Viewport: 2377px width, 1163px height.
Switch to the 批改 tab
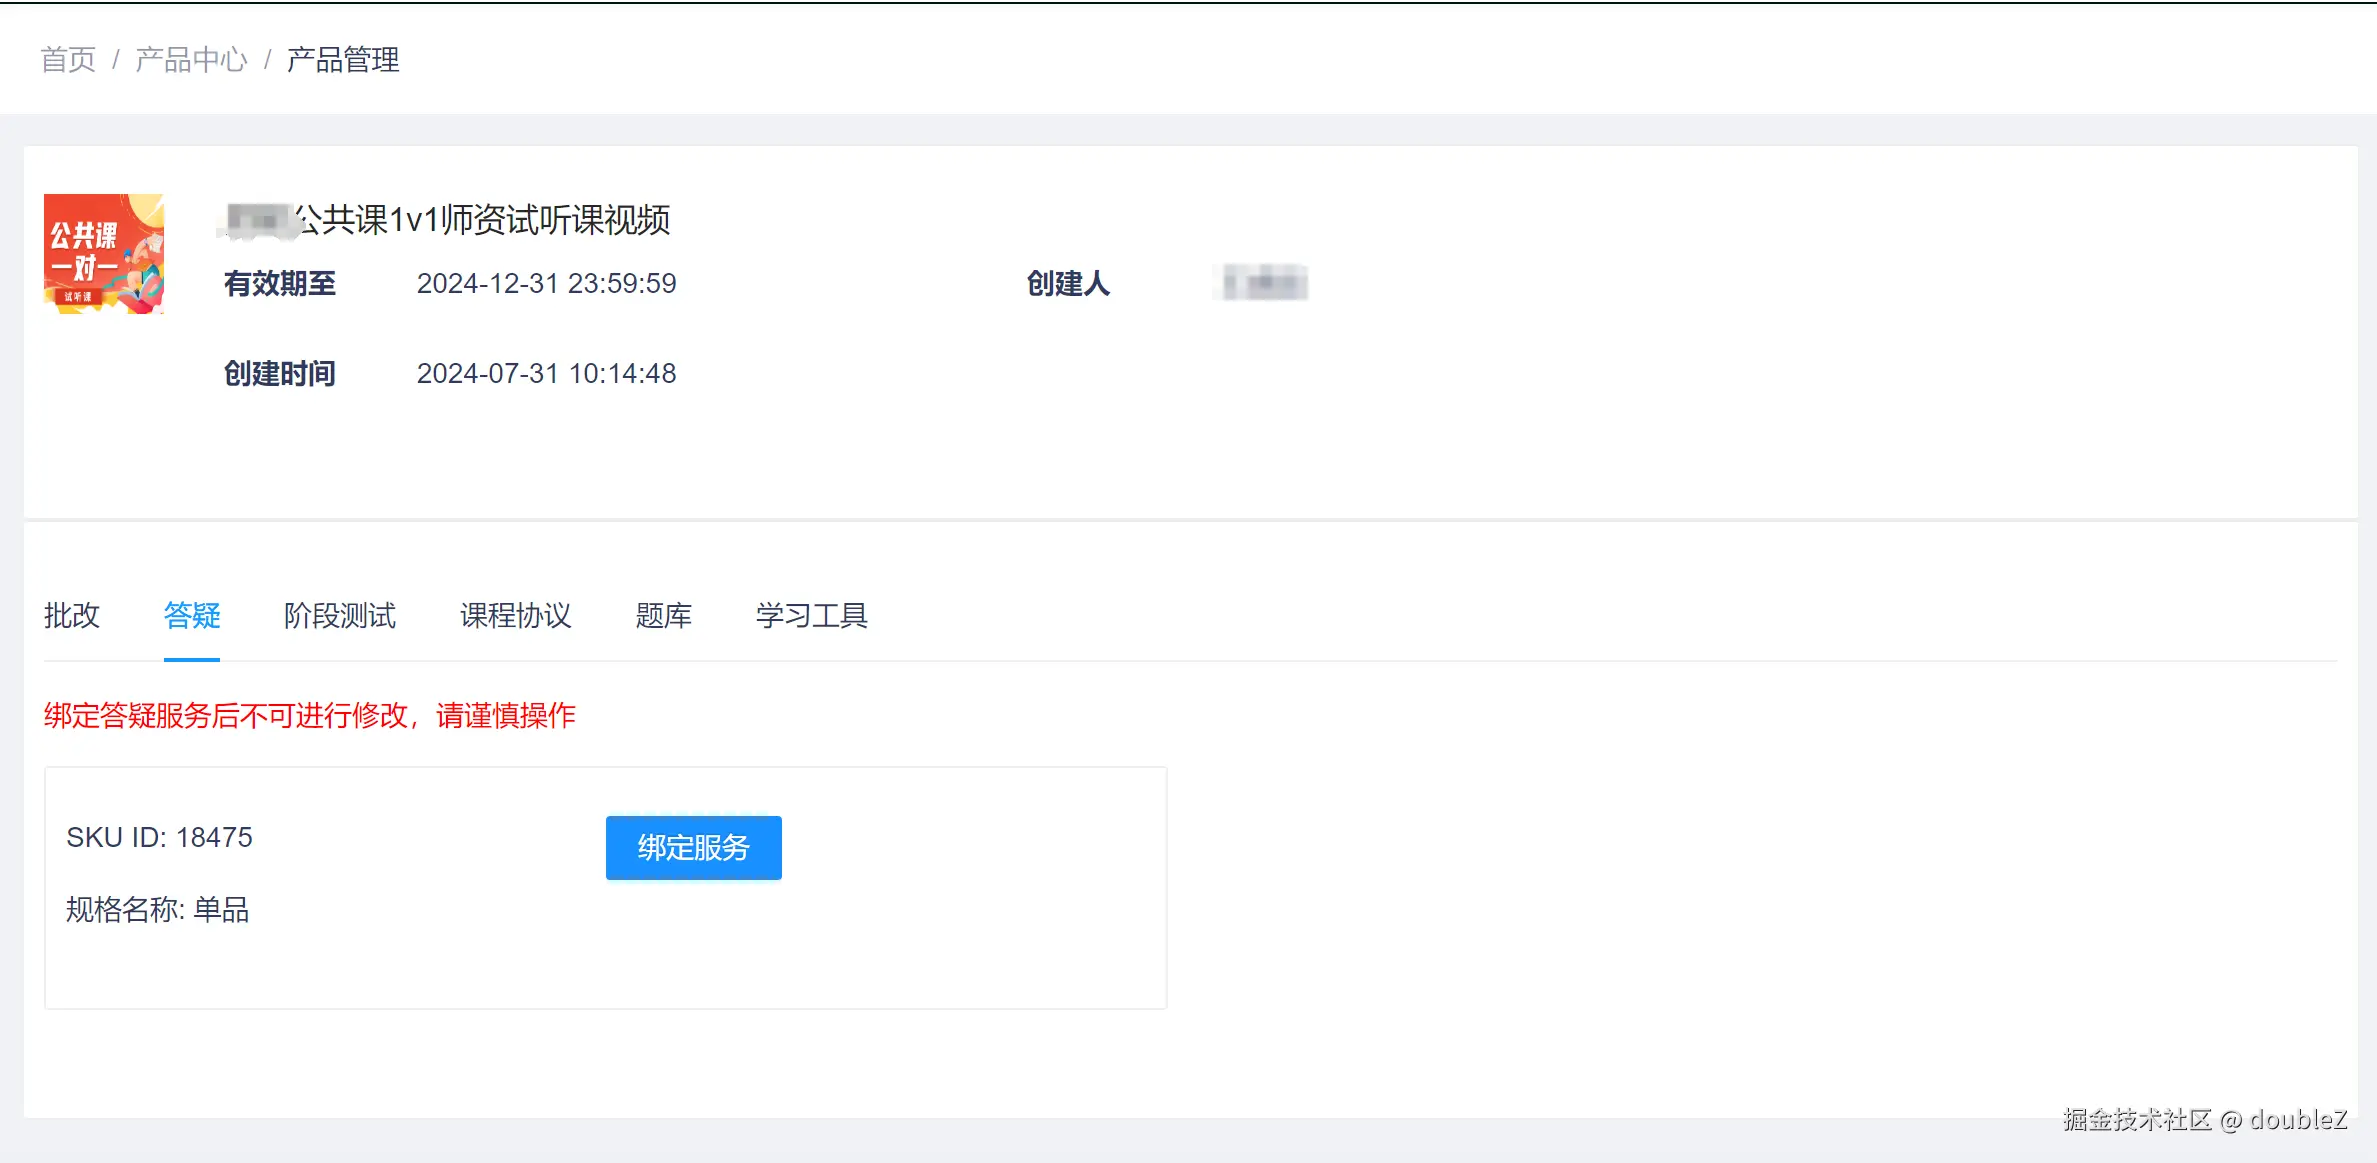click(x=72, y=615)
